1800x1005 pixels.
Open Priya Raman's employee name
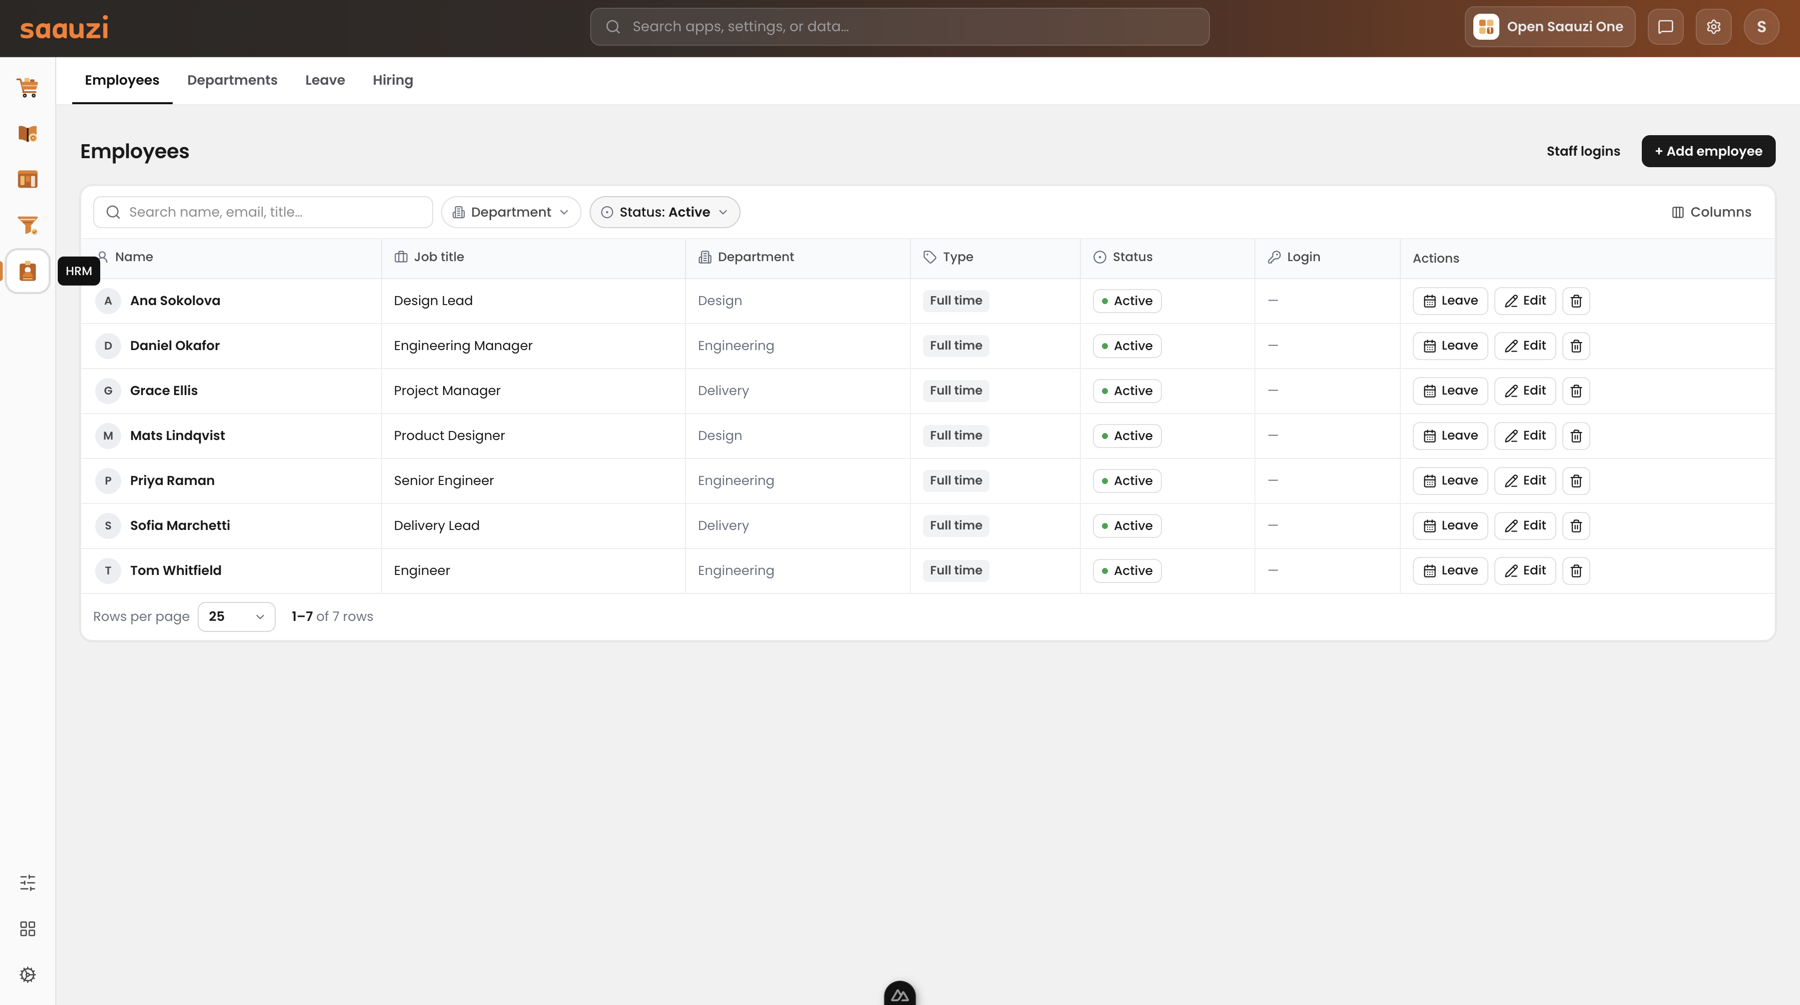pyautogui.click(x=172, y=481)
